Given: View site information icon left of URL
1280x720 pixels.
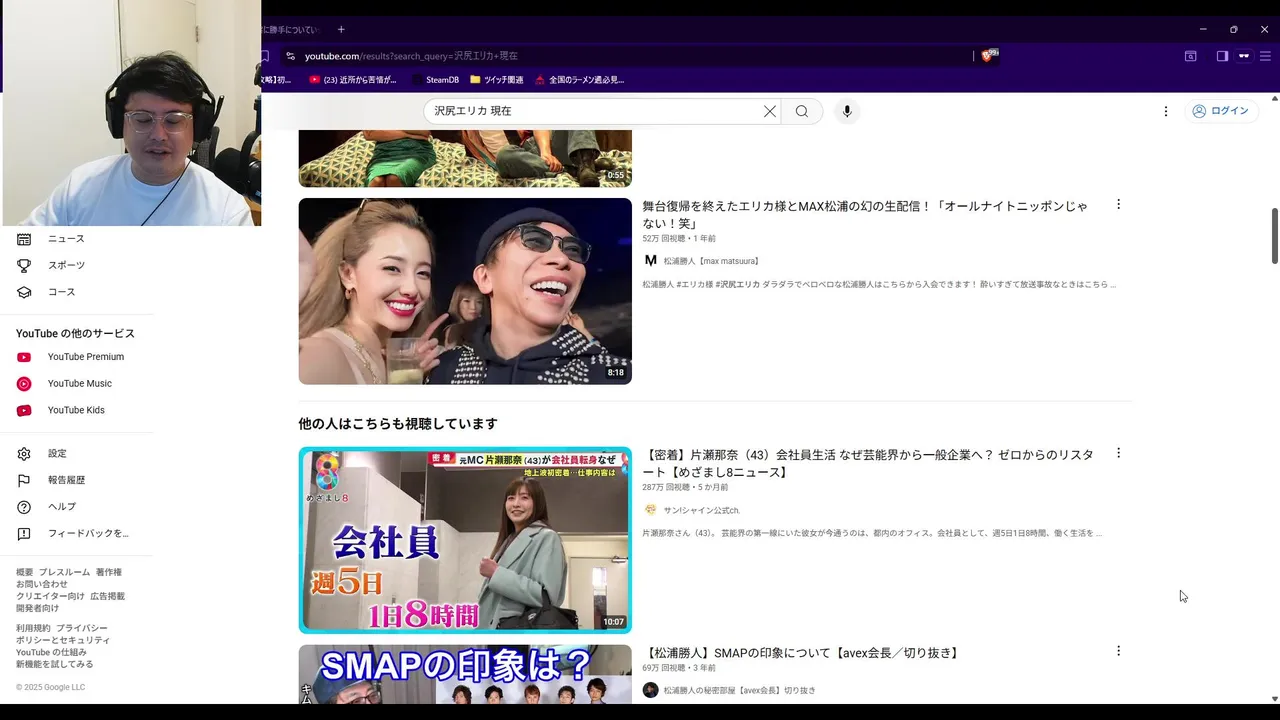Looking at the screenshot, I should point(290,56).
